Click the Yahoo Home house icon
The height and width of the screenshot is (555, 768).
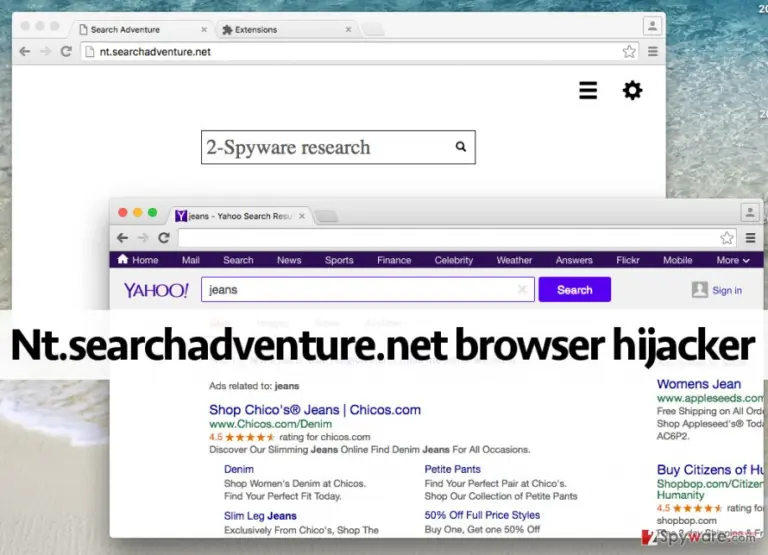tap(122, 259)
